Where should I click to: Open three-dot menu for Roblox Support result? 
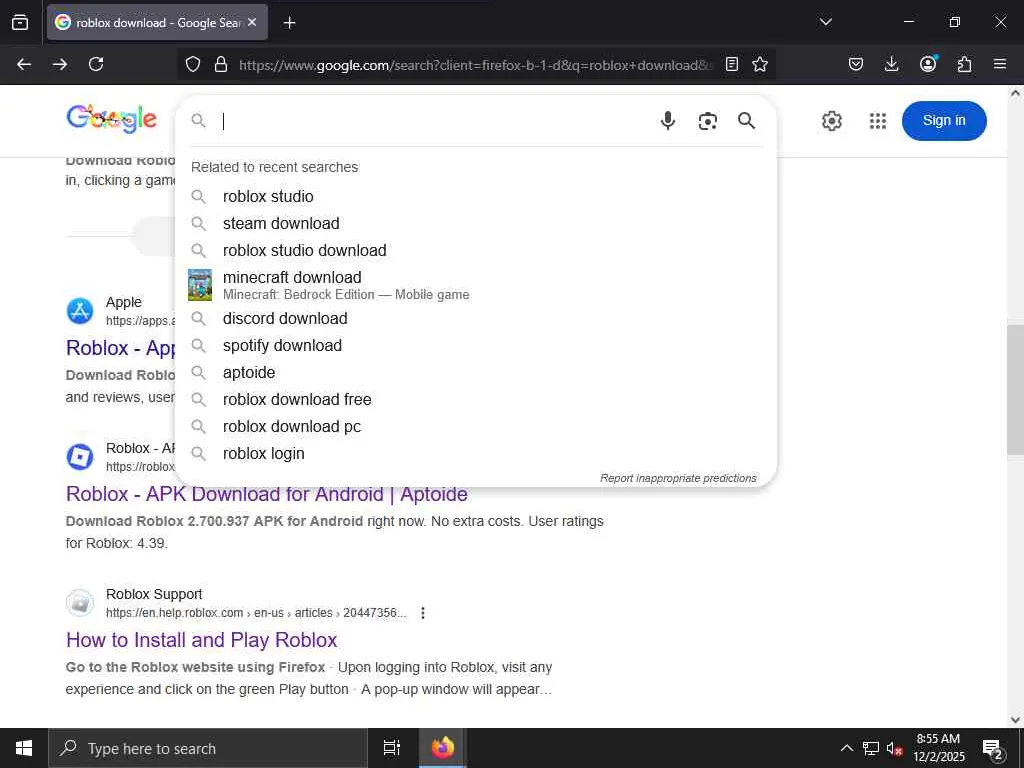[x=423, y=613]
